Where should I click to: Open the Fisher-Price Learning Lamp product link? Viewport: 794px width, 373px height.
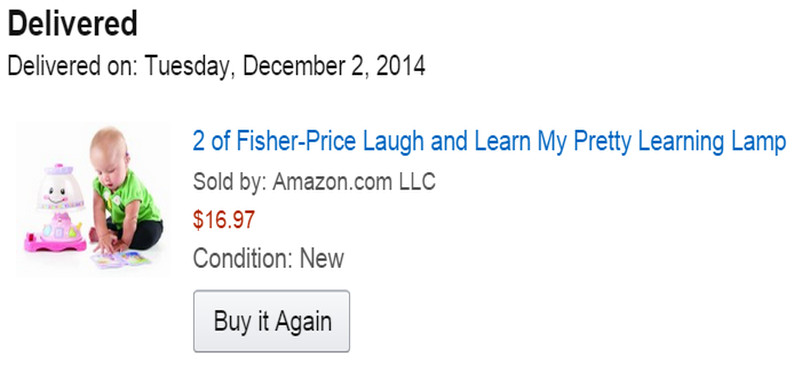[489, 142]
